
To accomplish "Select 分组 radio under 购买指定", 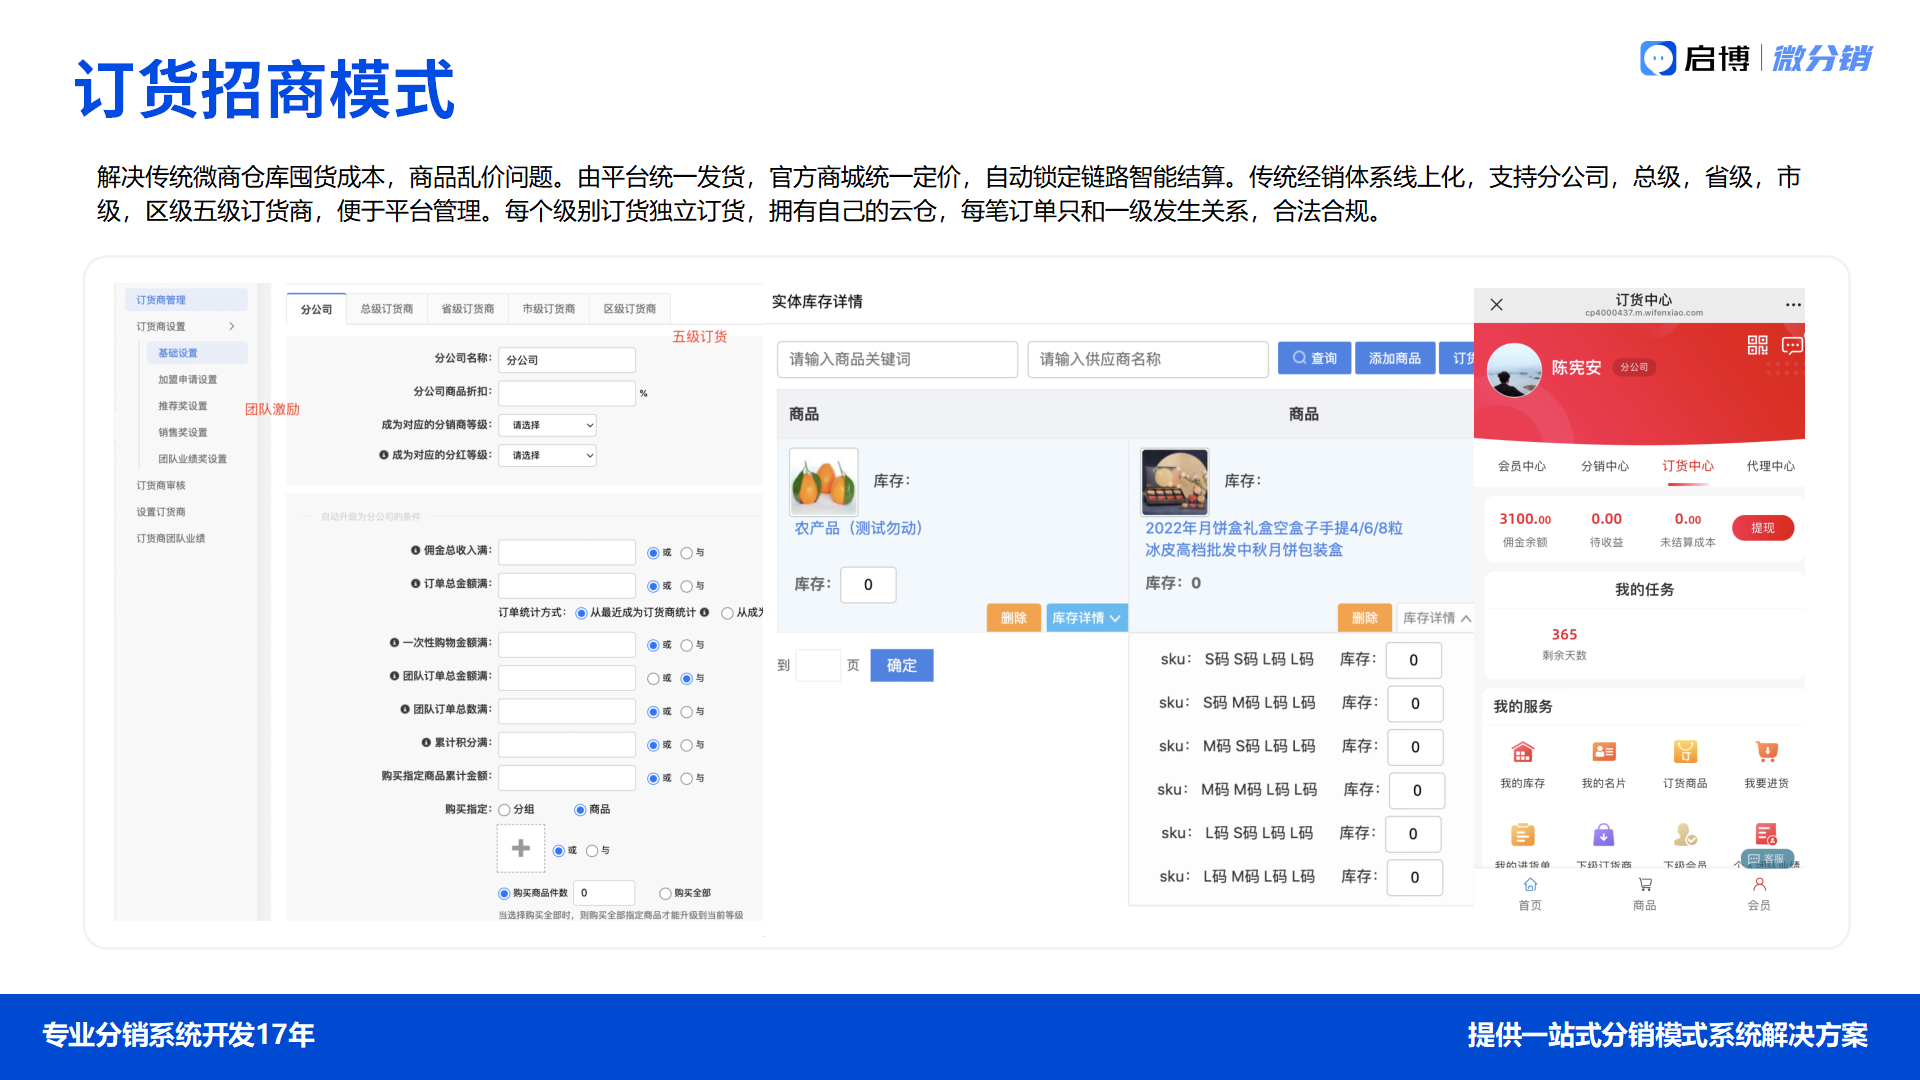I will tap(505, 810).
